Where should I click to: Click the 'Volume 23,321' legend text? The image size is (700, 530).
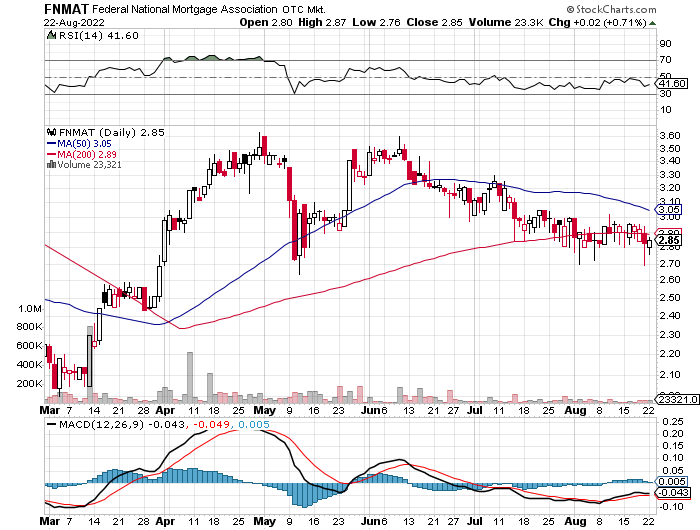(x=89, y=165)
